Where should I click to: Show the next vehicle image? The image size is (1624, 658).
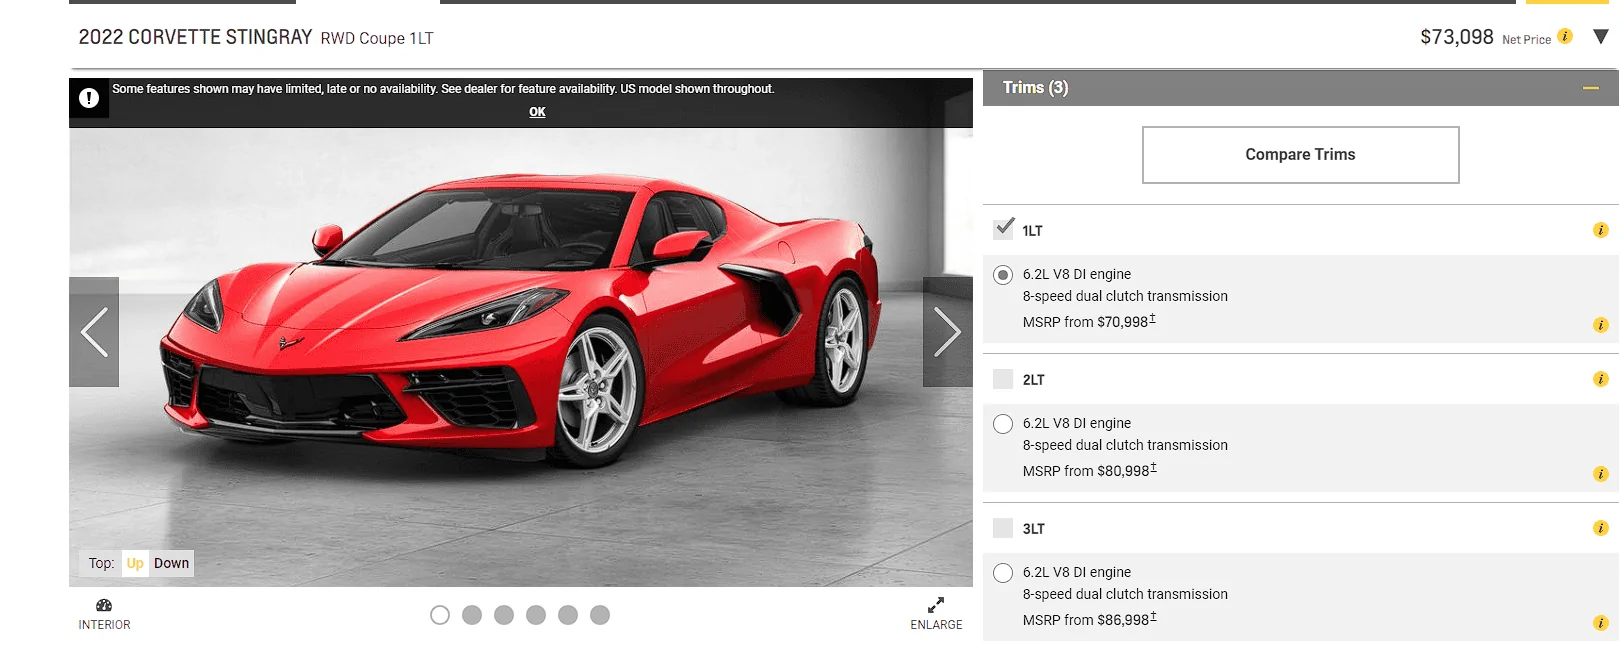pos(947,332)
